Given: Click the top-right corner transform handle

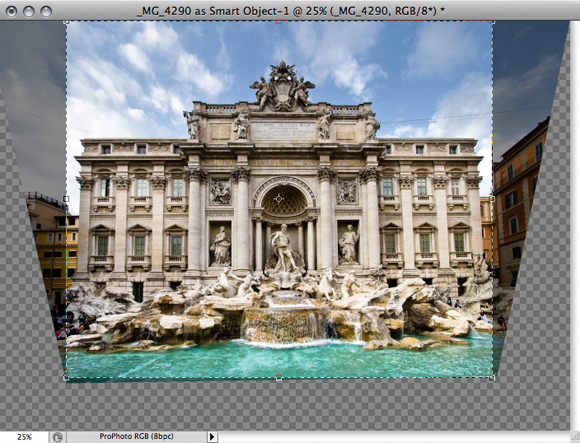Looking at the screenshot, I should (x=492, y=22).
